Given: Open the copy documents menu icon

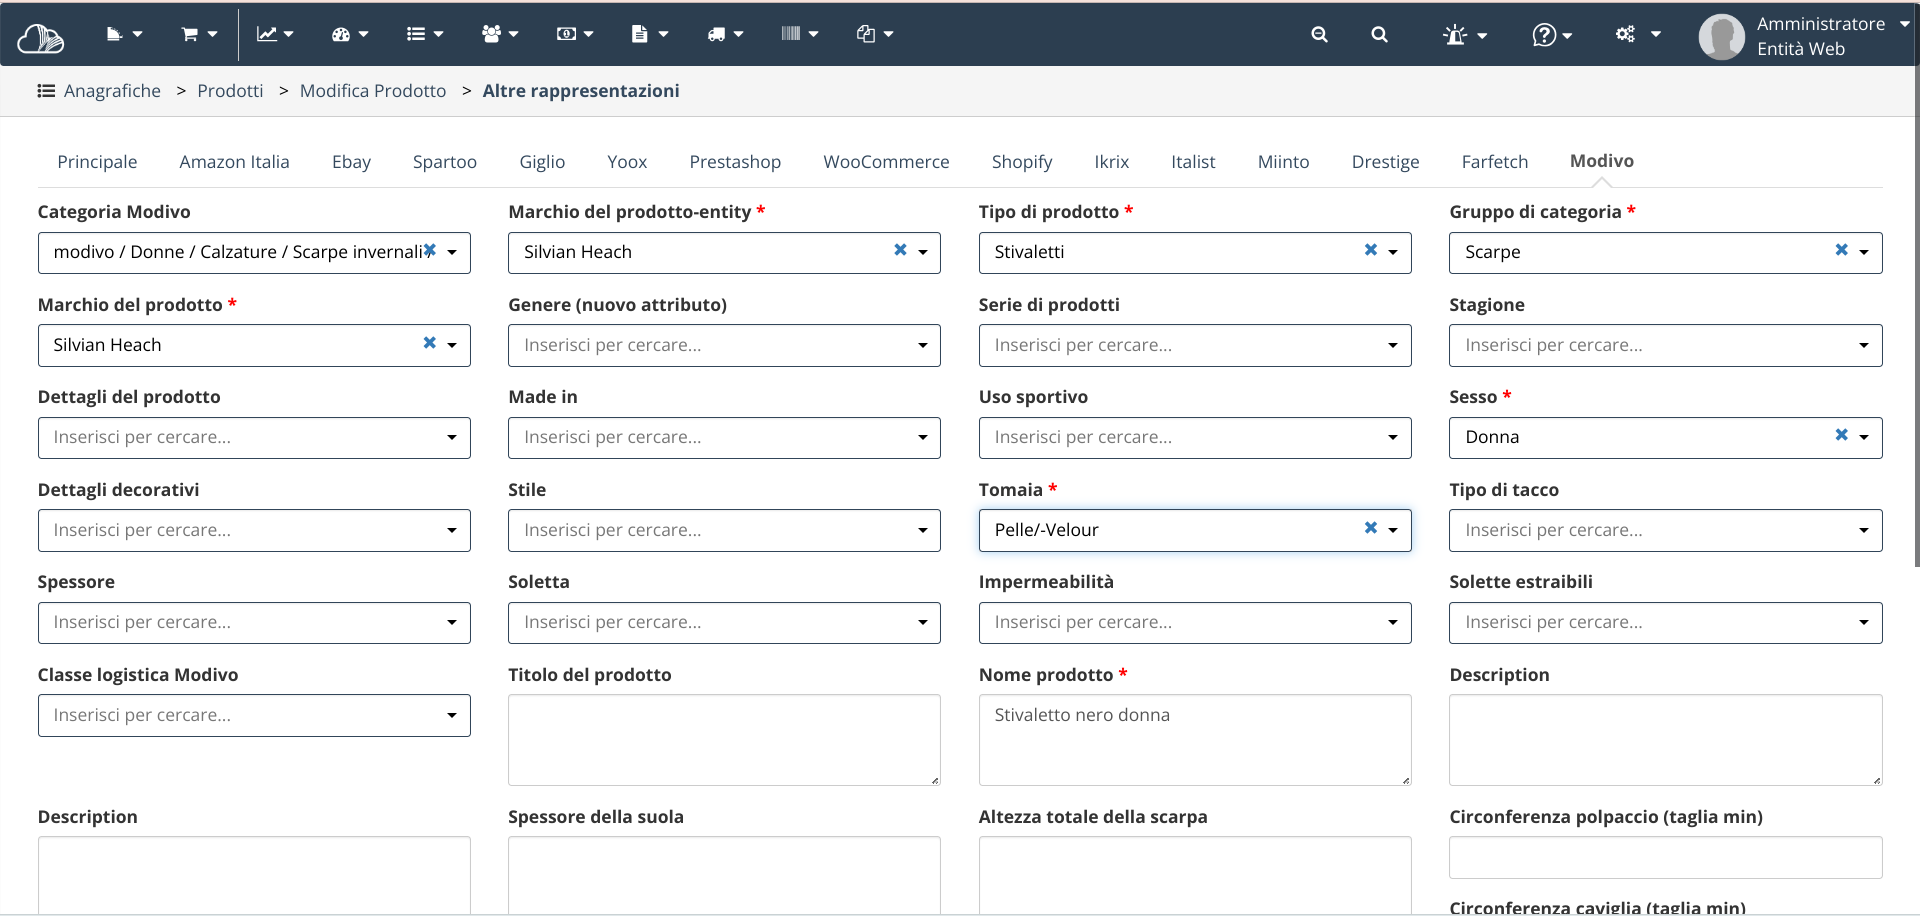Looking at the screenshot, I should click(x=875, y=34).
